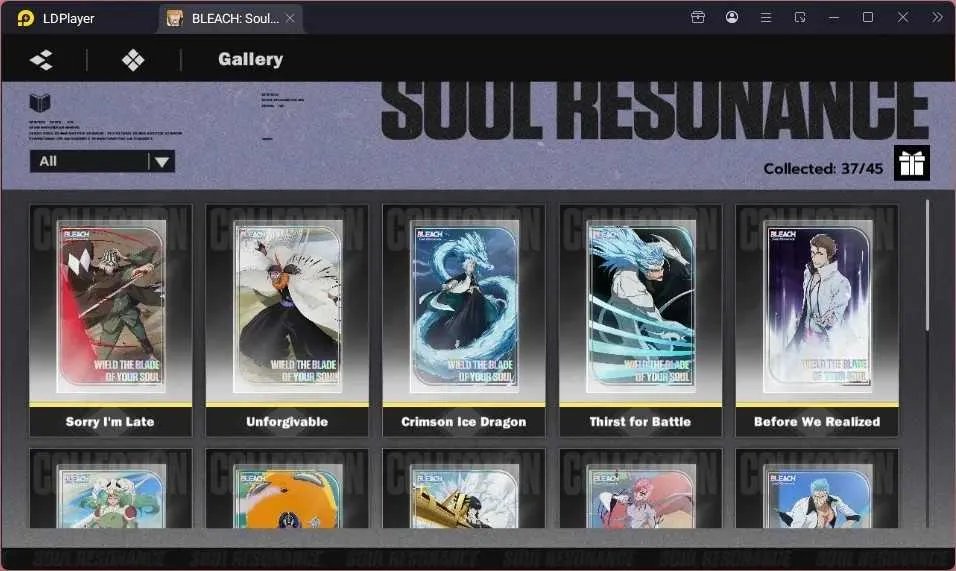
Task: Open the Crimson Ice Dragon card
Action: click(463, 321)
